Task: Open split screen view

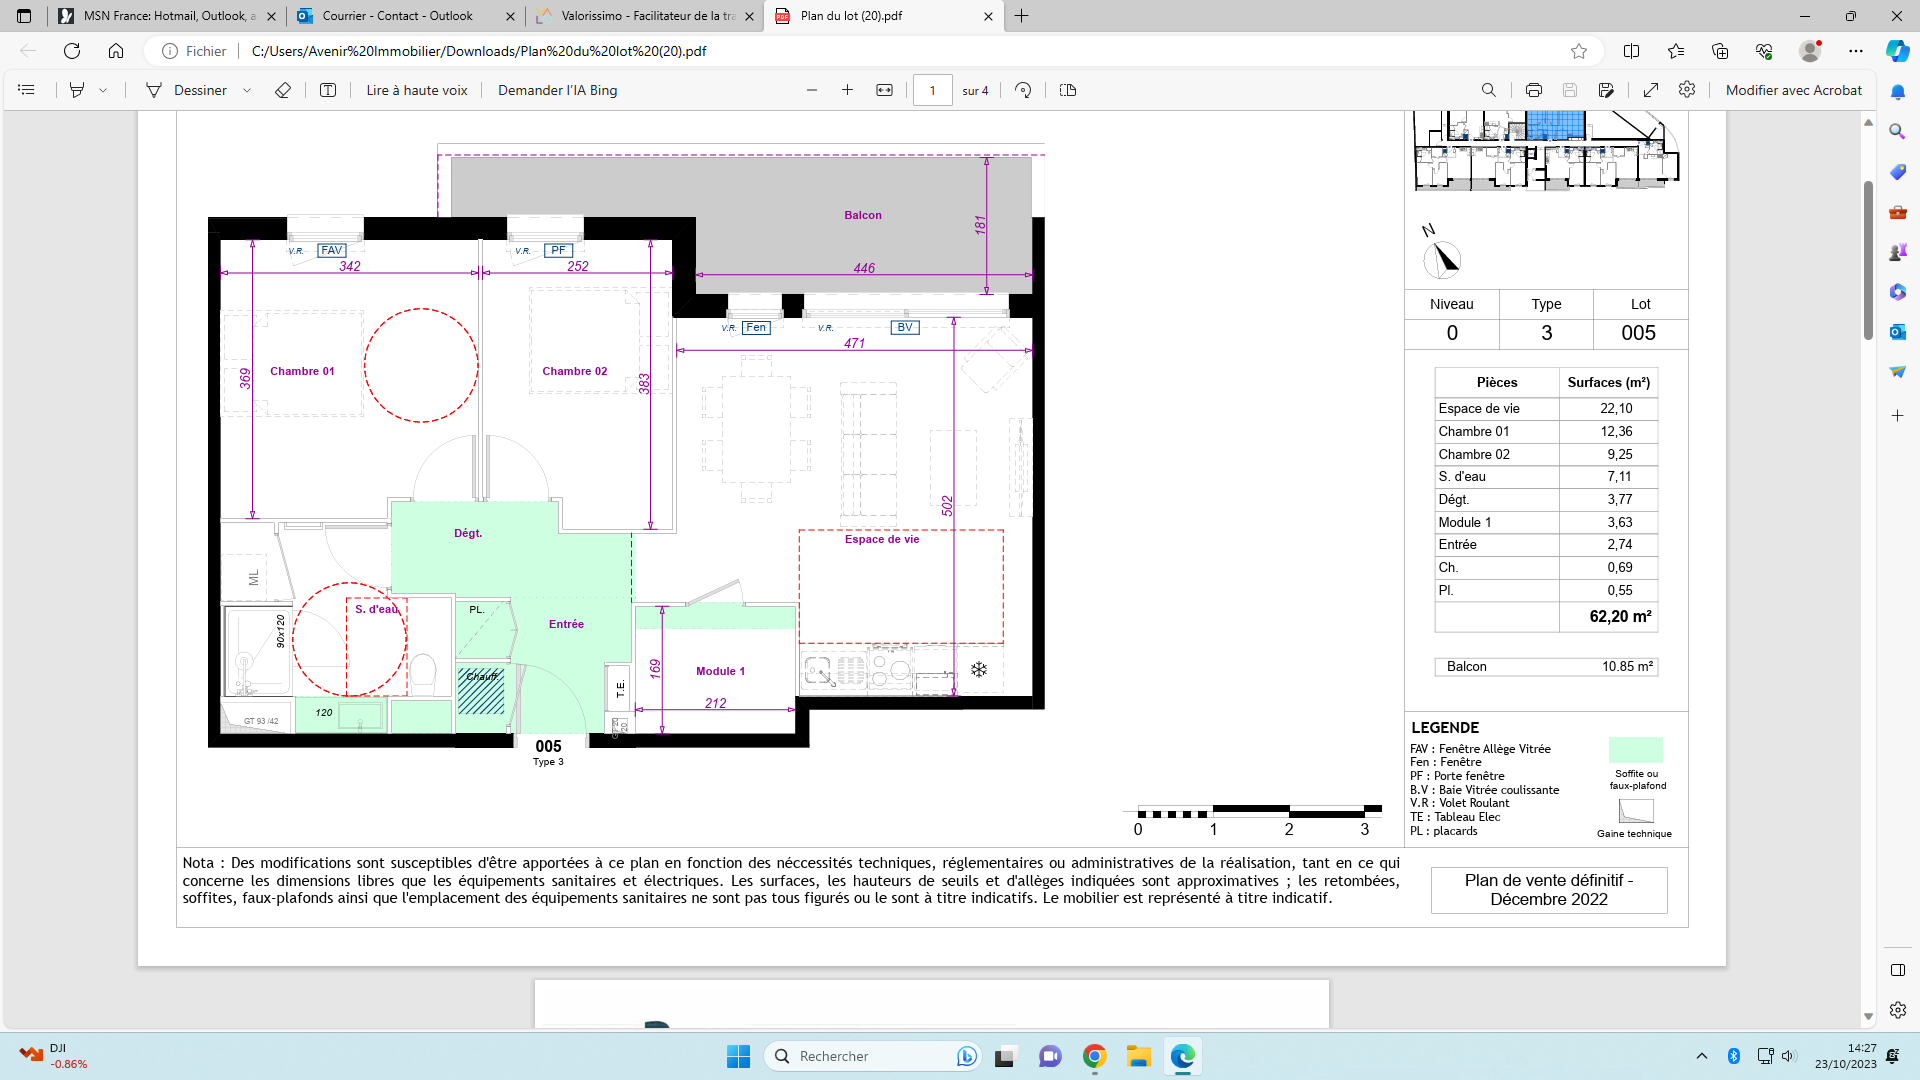Action: [x=1632, y=51]
